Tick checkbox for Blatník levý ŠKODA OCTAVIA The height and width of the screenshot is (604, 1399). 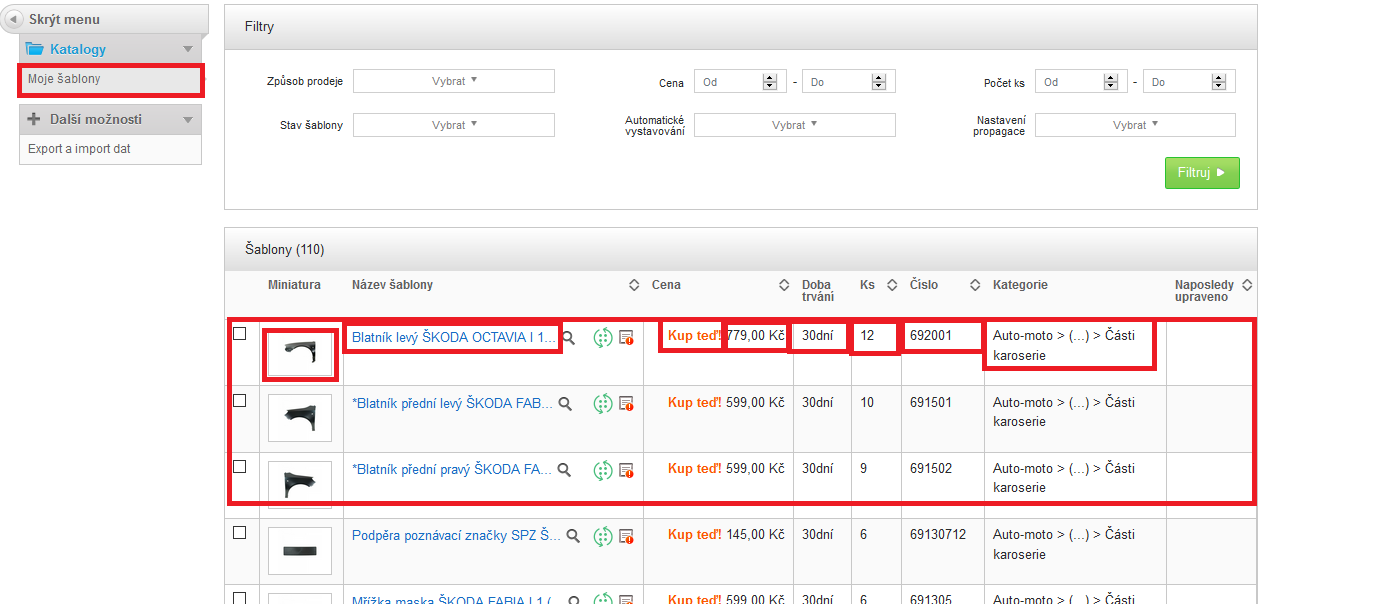pos(240,334)
